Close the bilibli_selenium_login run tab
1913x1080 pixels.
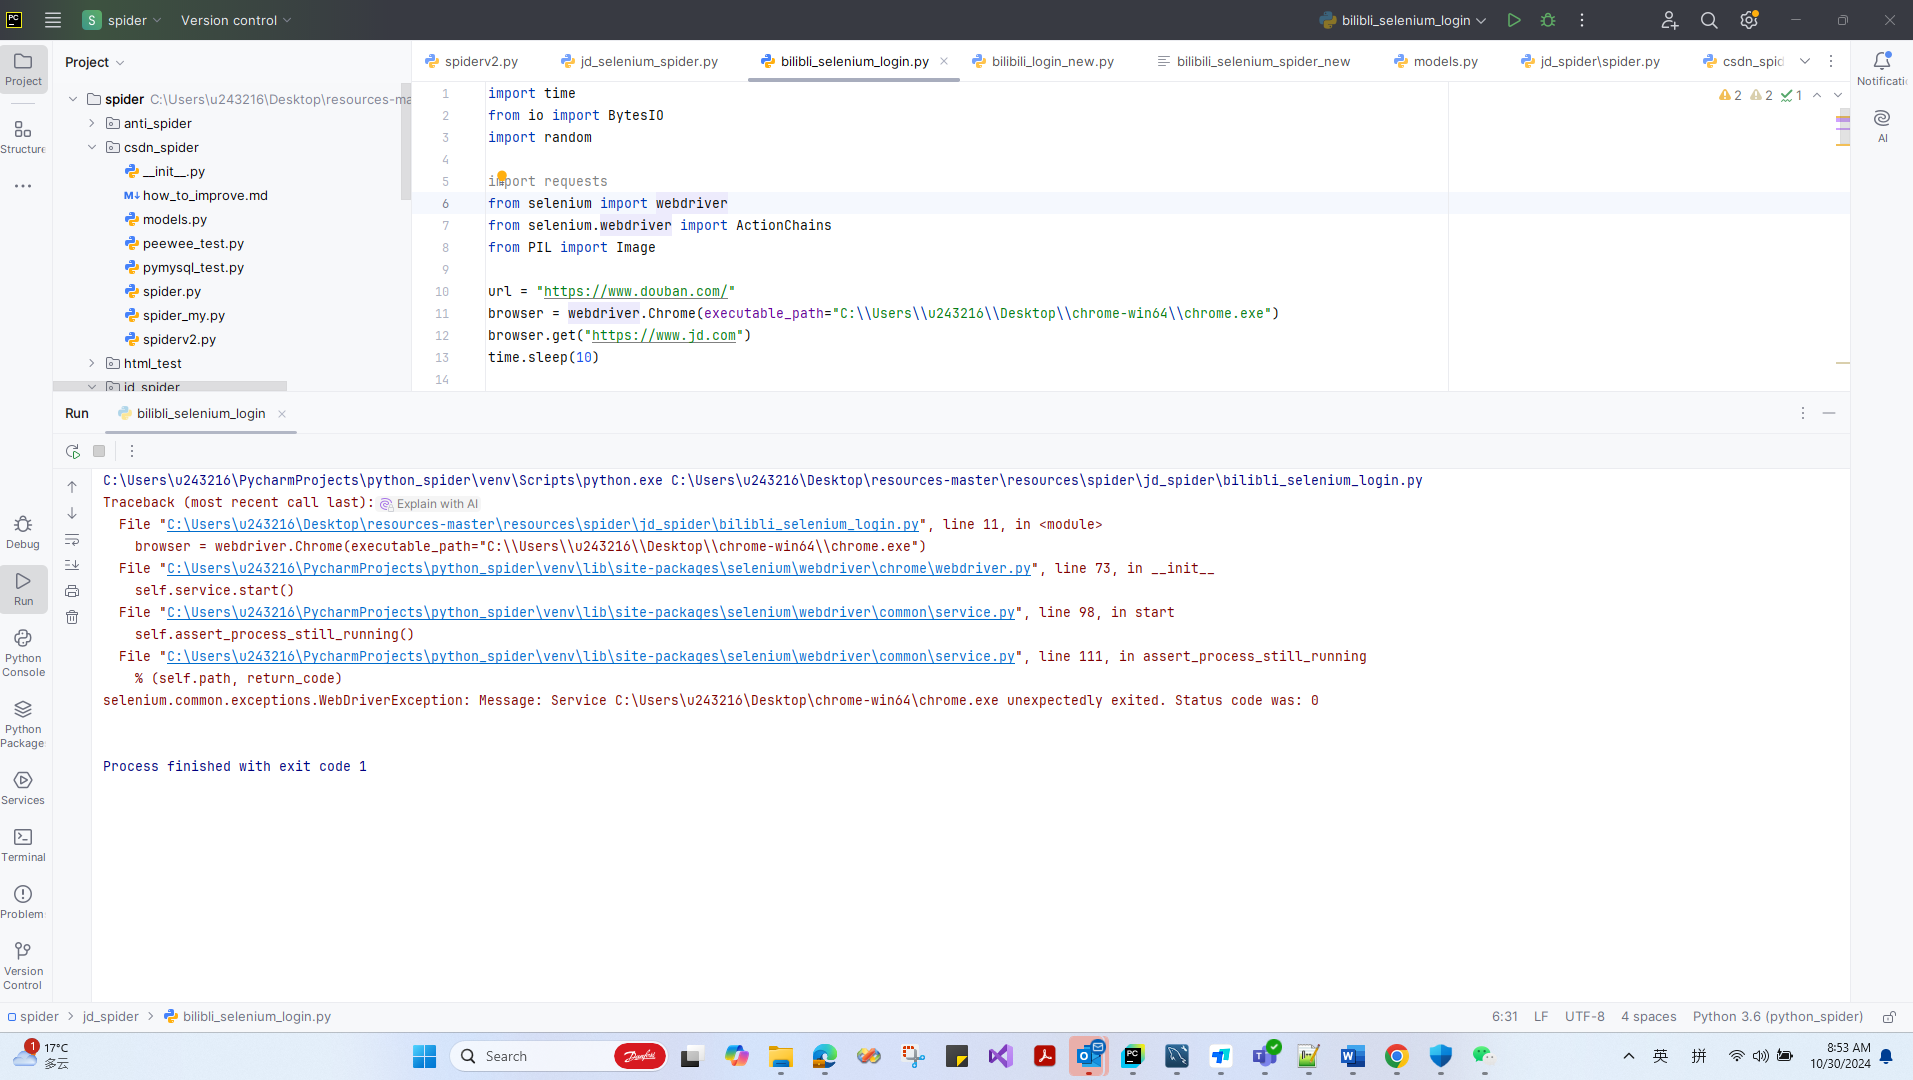(282, 414)
